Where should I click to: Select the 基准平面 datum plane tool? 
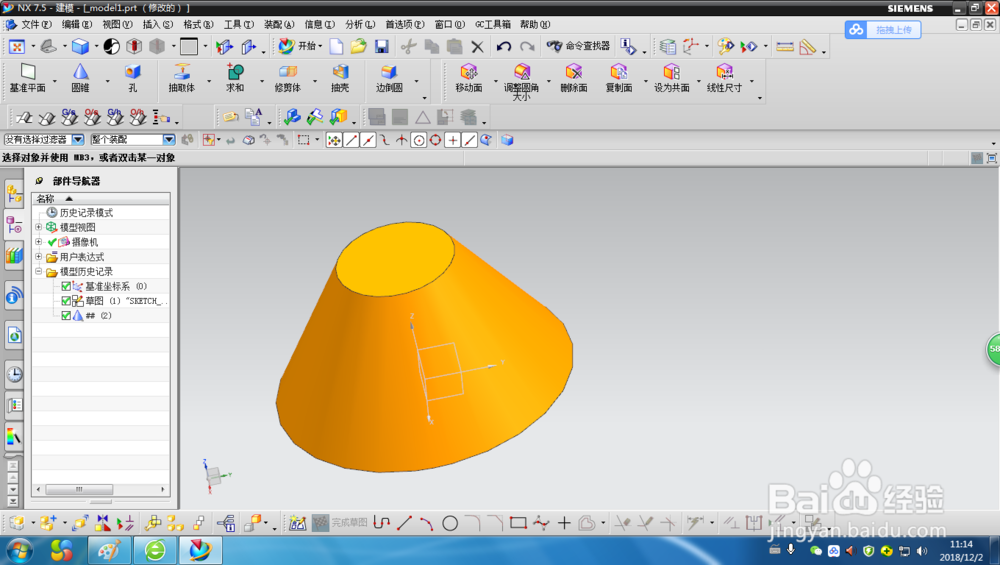click(27, 78)
